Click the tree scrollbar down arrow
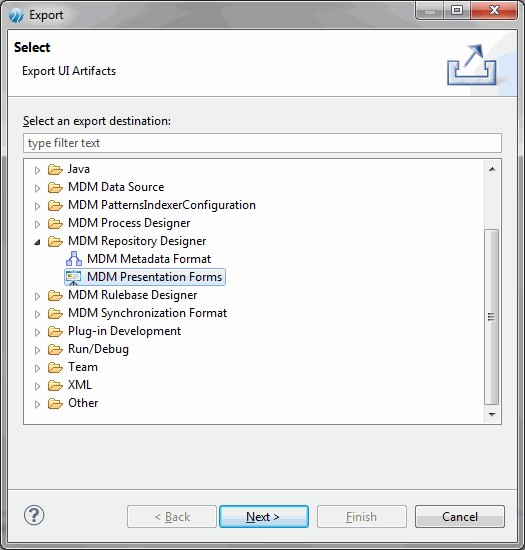 tap(492, 414)
